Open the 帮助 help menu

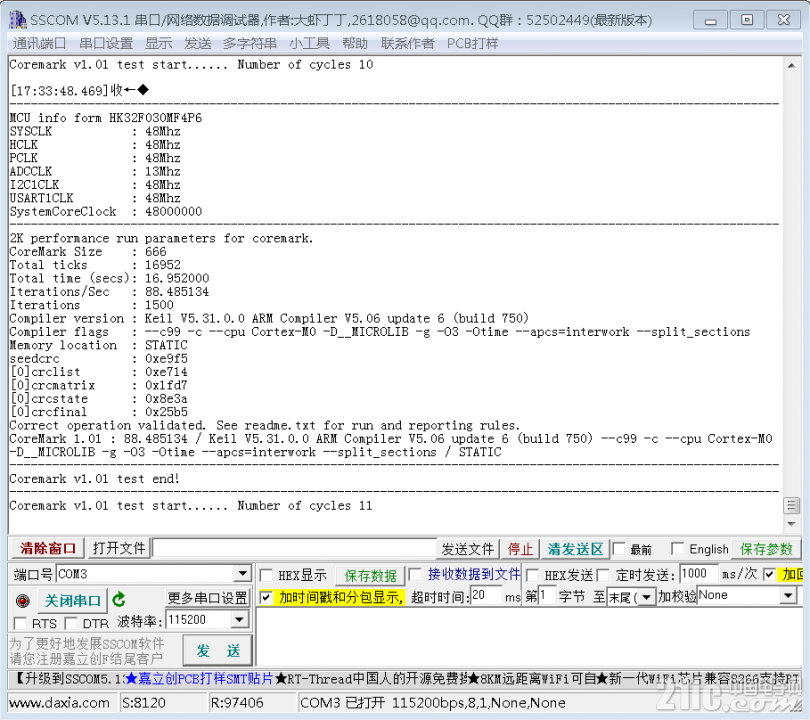(x=356, y=42)
